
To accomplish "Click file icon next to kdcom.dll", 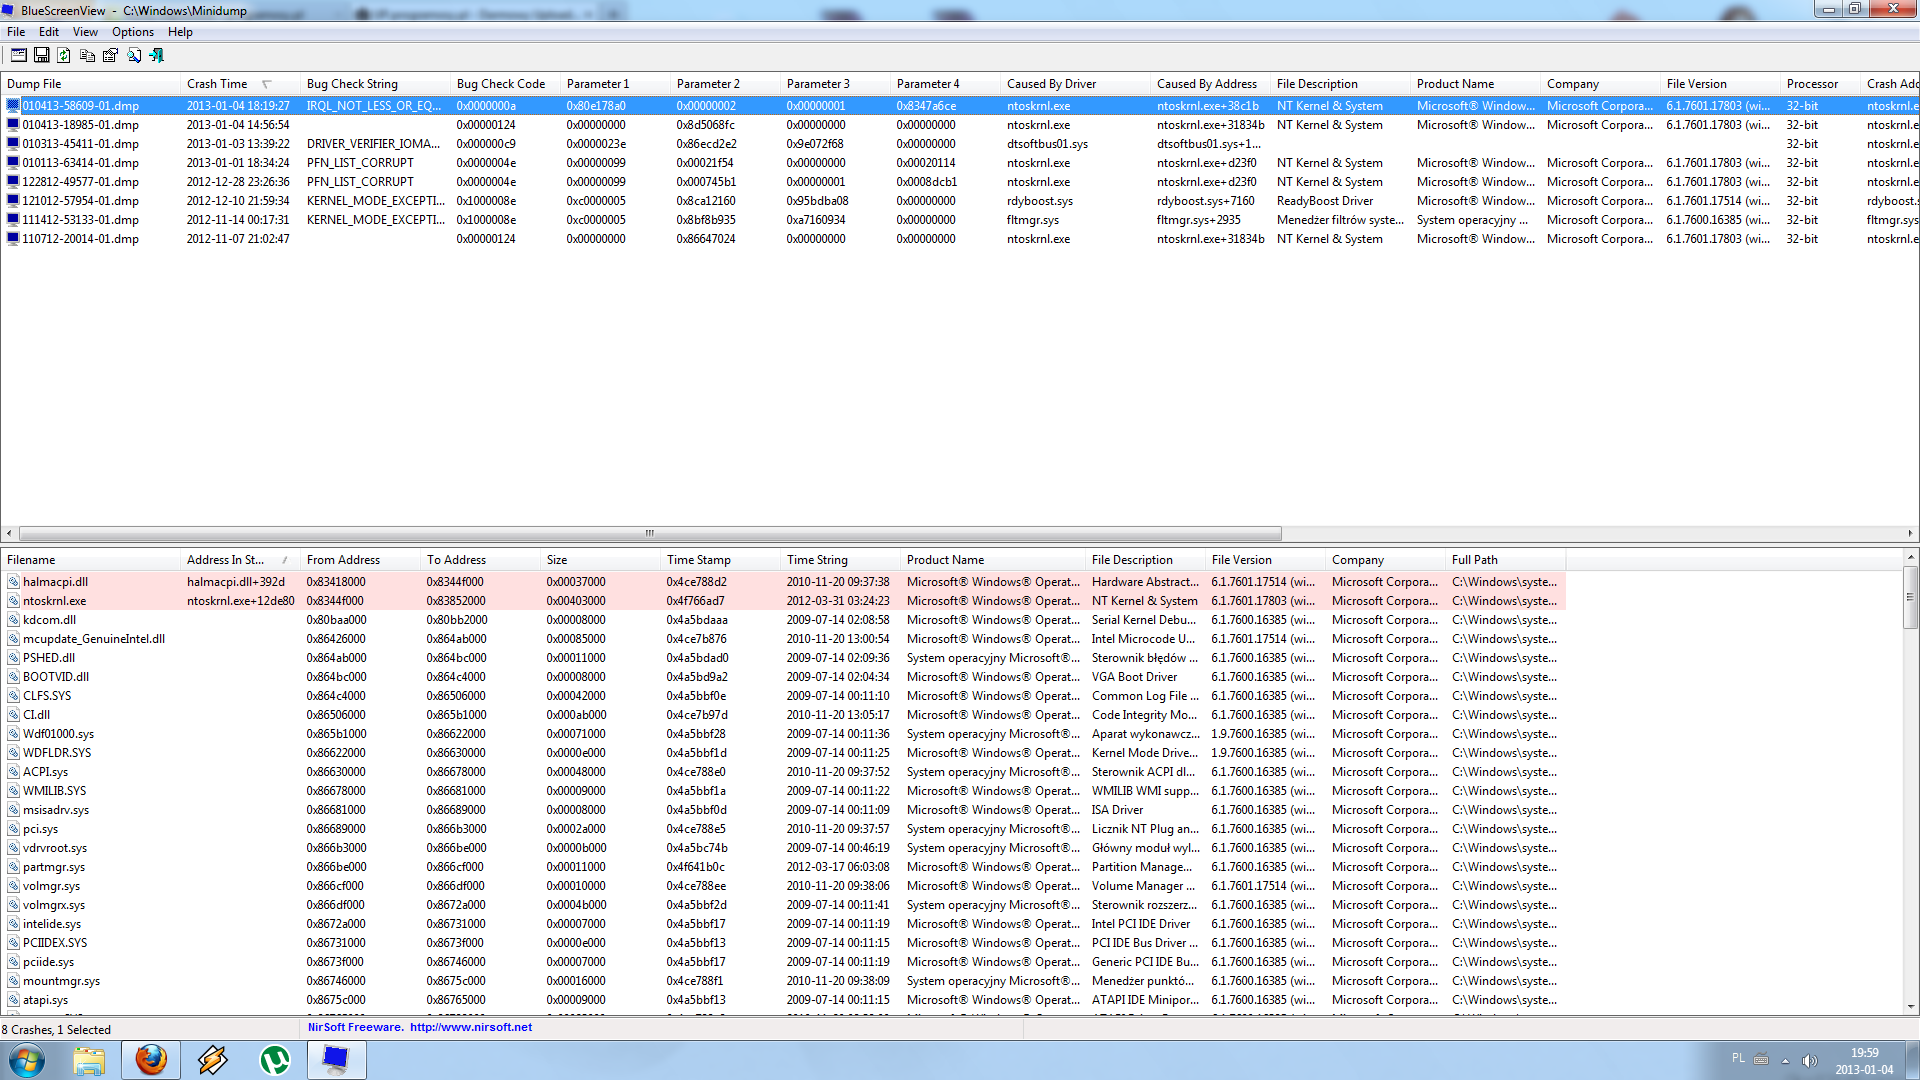I will 14,620.
